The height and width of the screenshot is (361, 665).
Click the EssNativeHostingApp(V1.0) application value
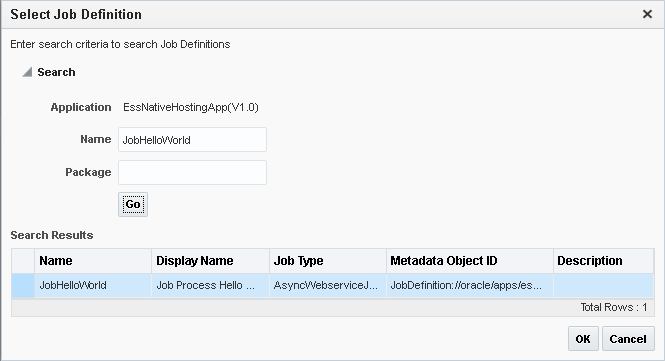tap(191, 107)
